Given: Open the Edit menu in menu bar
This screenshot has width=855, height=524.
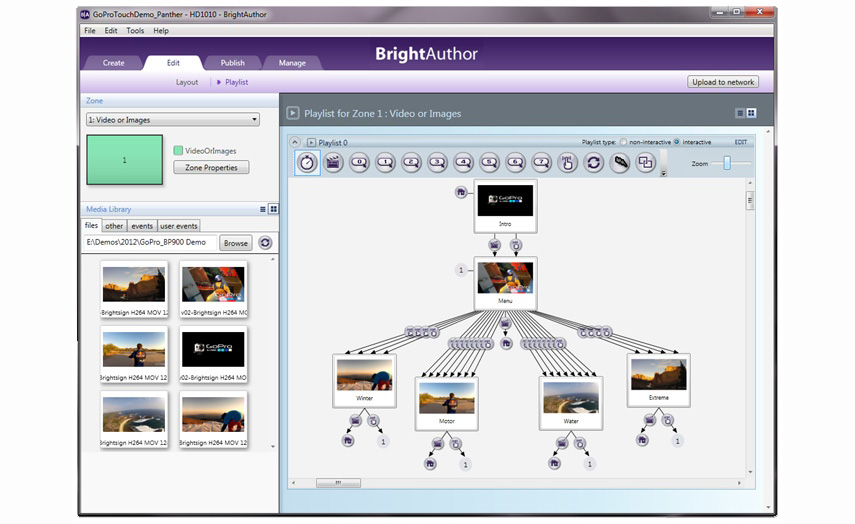Looking at the screenshot, I should point(111,31).
